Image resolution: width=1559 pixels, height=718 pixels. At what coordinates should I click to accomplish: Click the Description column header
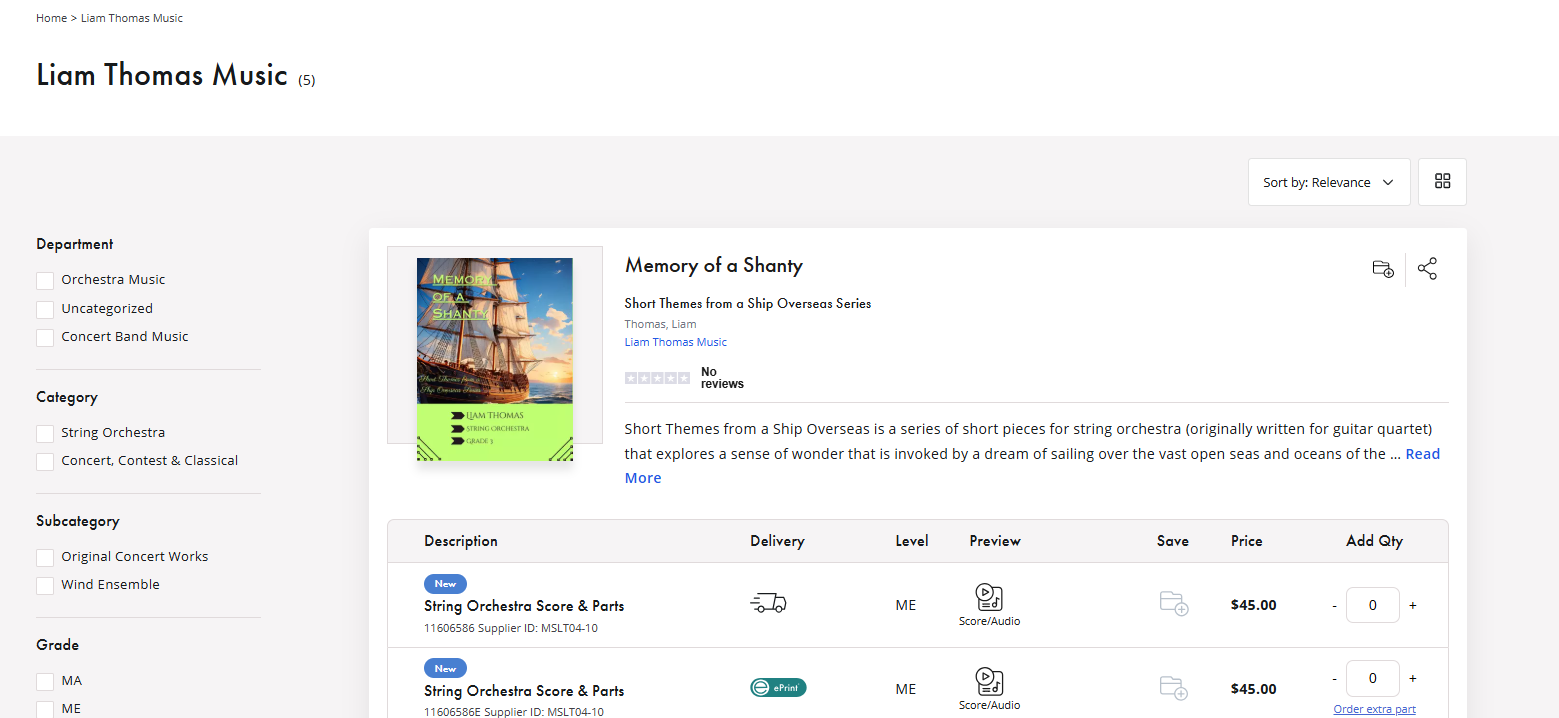point(461,541)
